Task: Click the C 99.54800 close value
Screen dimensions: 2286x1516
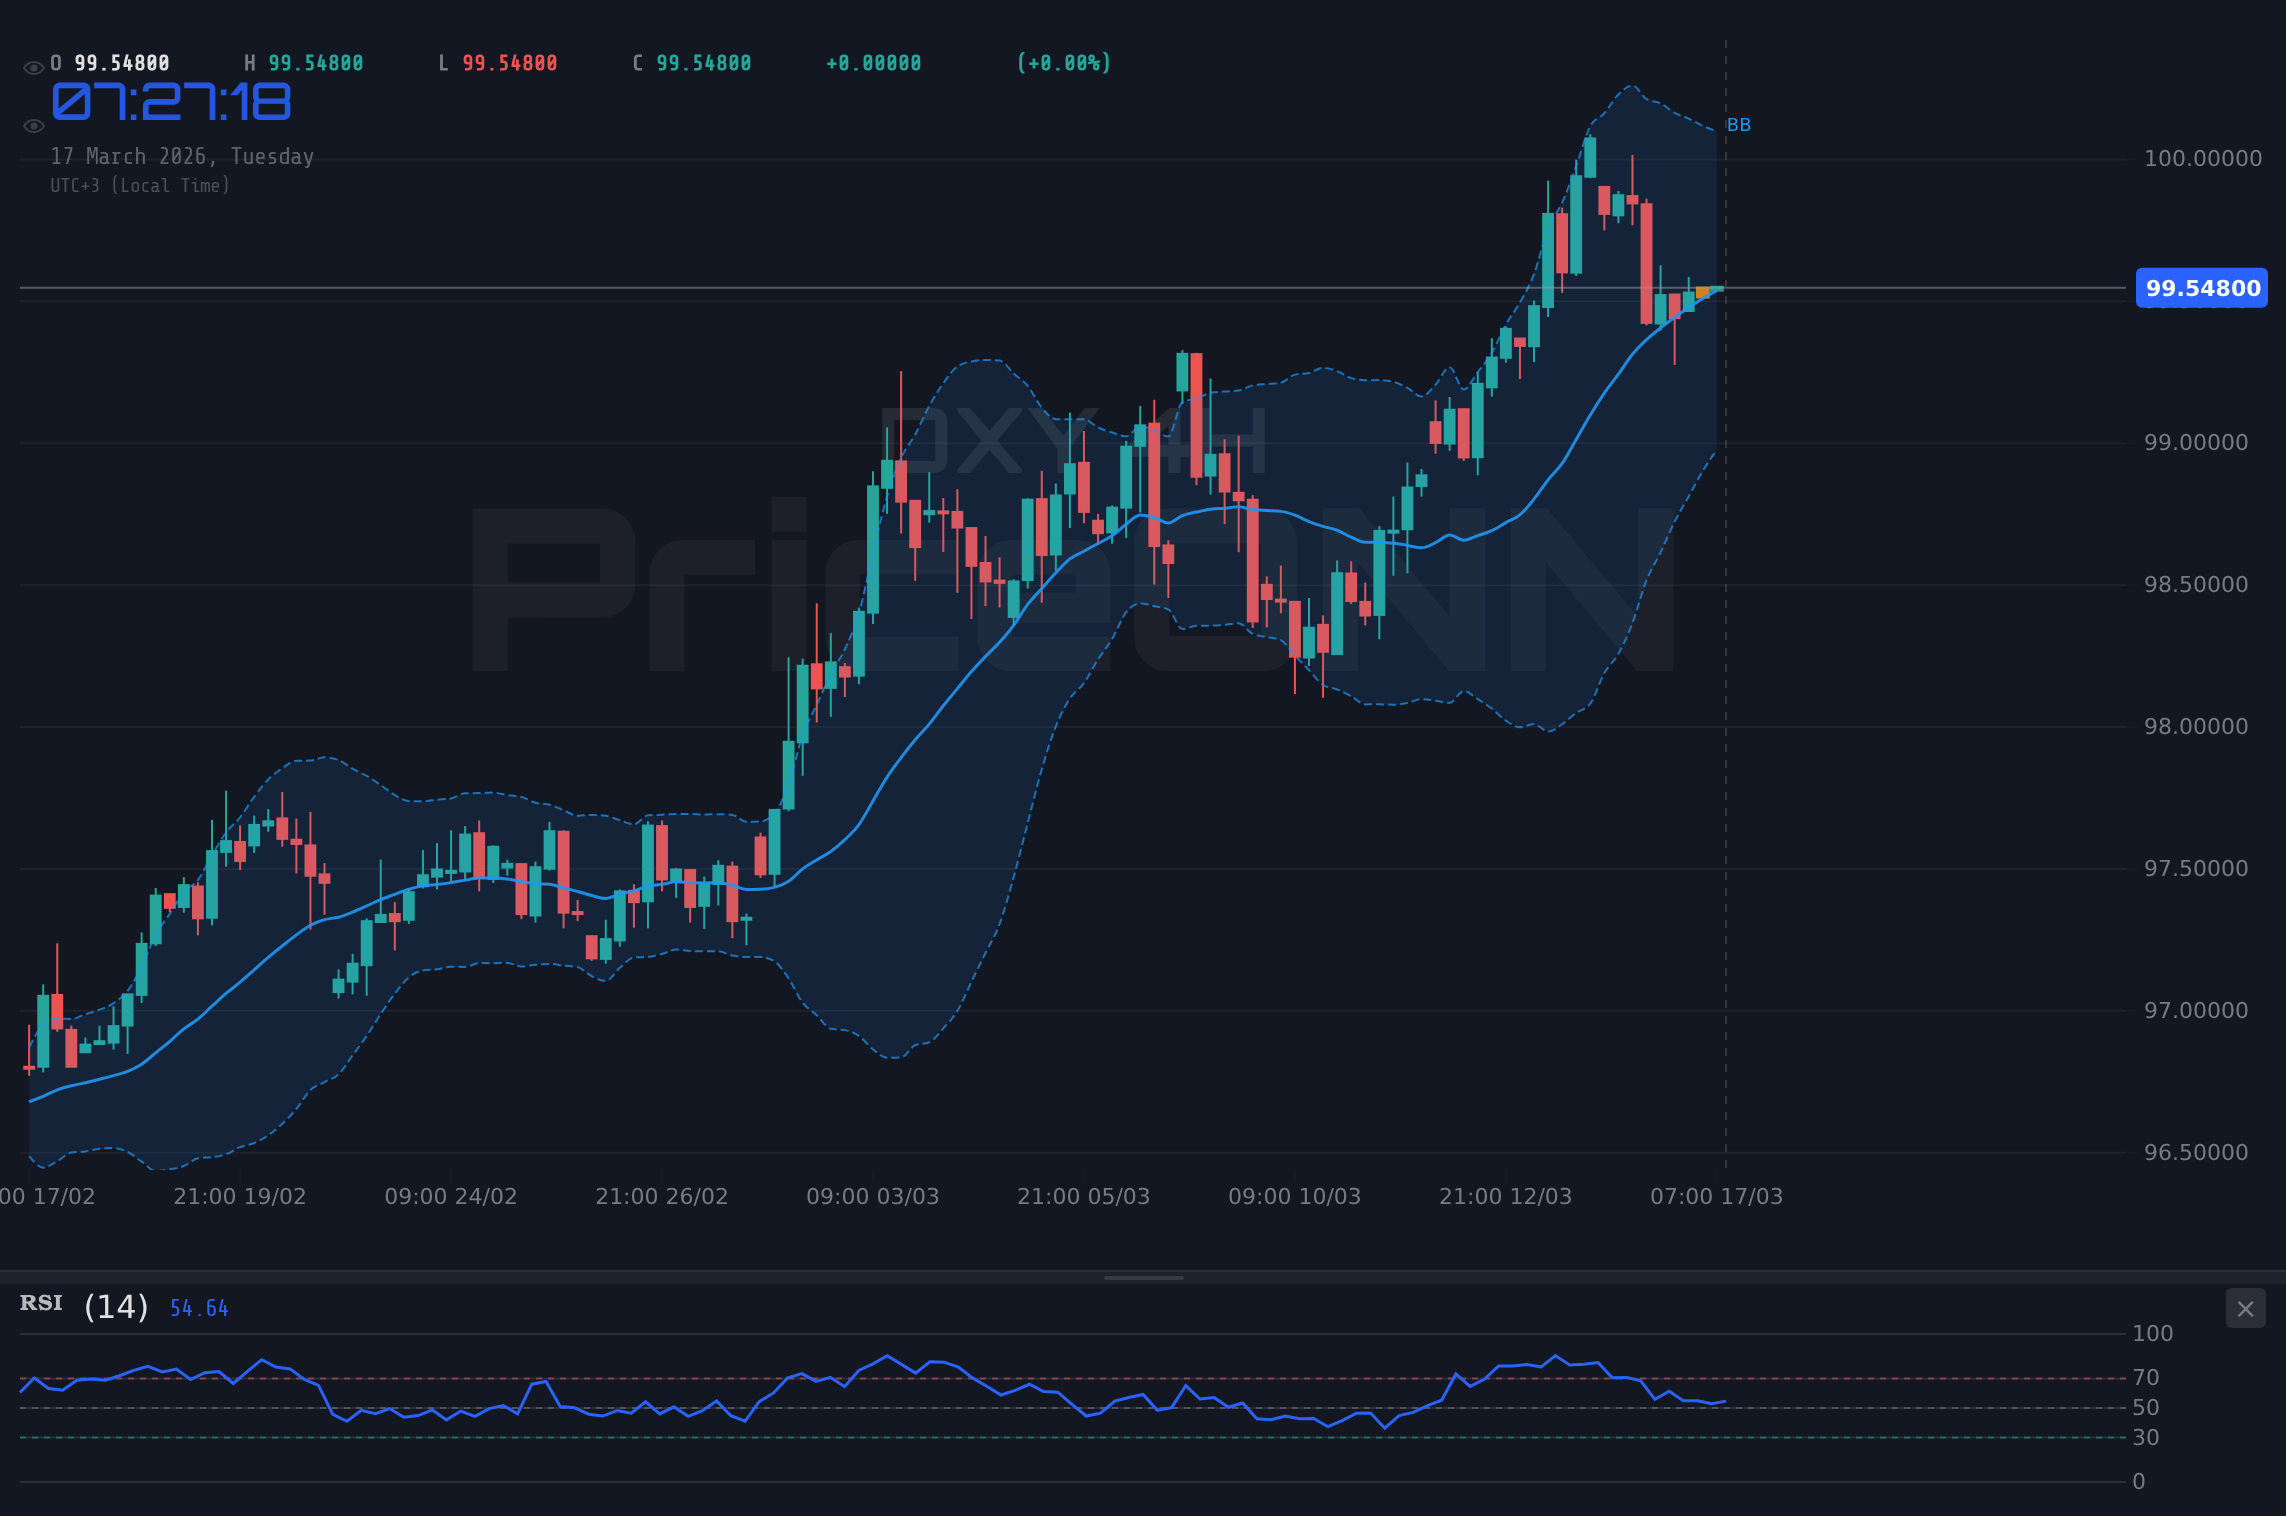Action: pyautogui.click(x=691, y=62)
